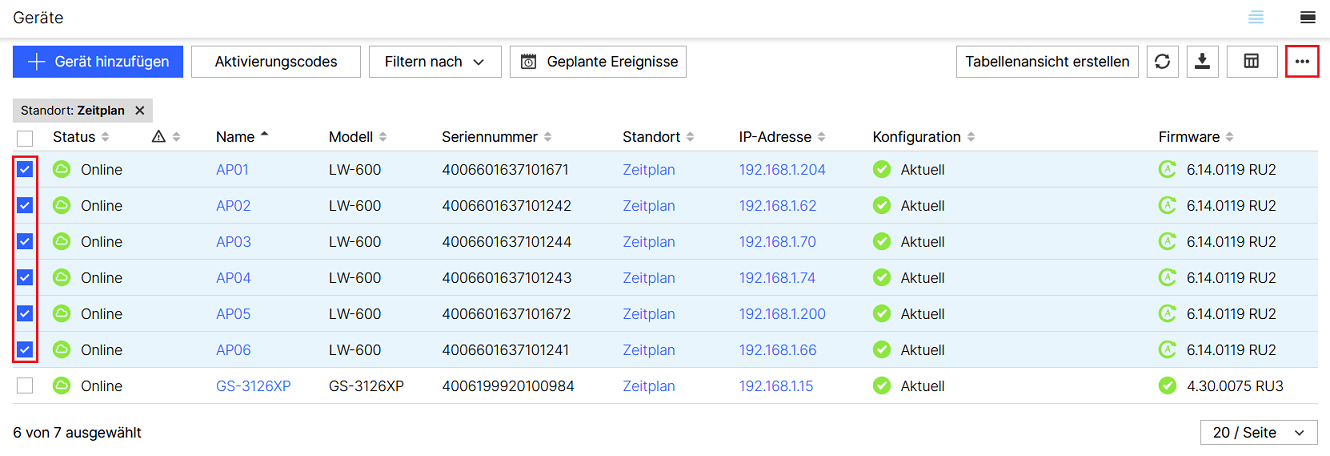Toggle the select-all header checkbox

(x=25, y=138)
